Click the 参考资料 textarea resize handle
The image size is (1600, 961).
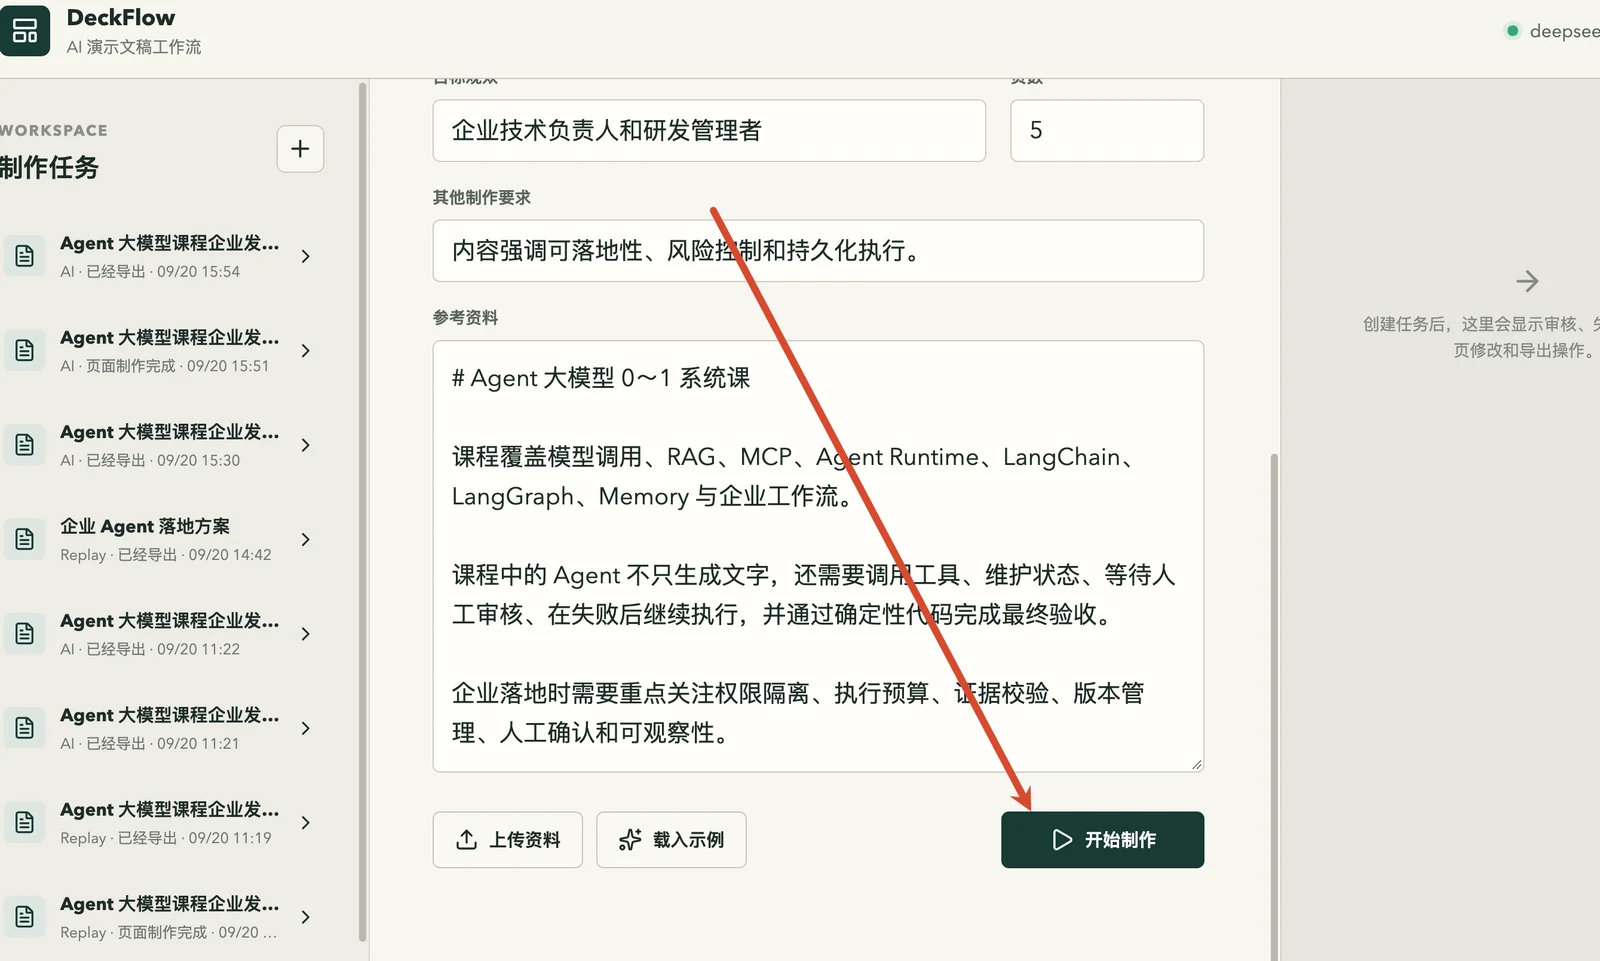tap(1196, 764)
